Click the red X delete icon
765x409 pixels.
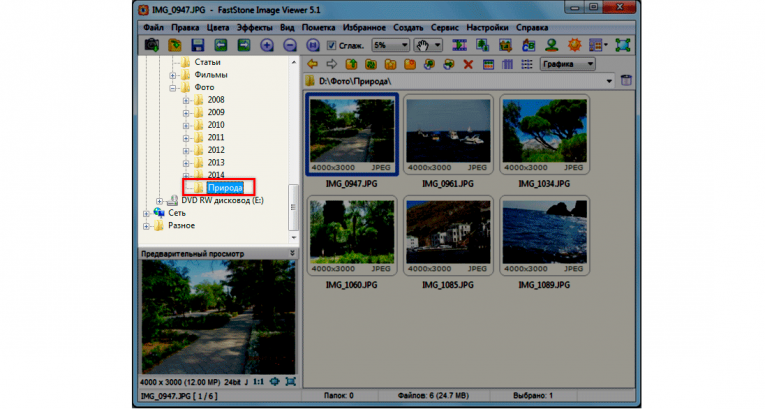click(466, 64)
